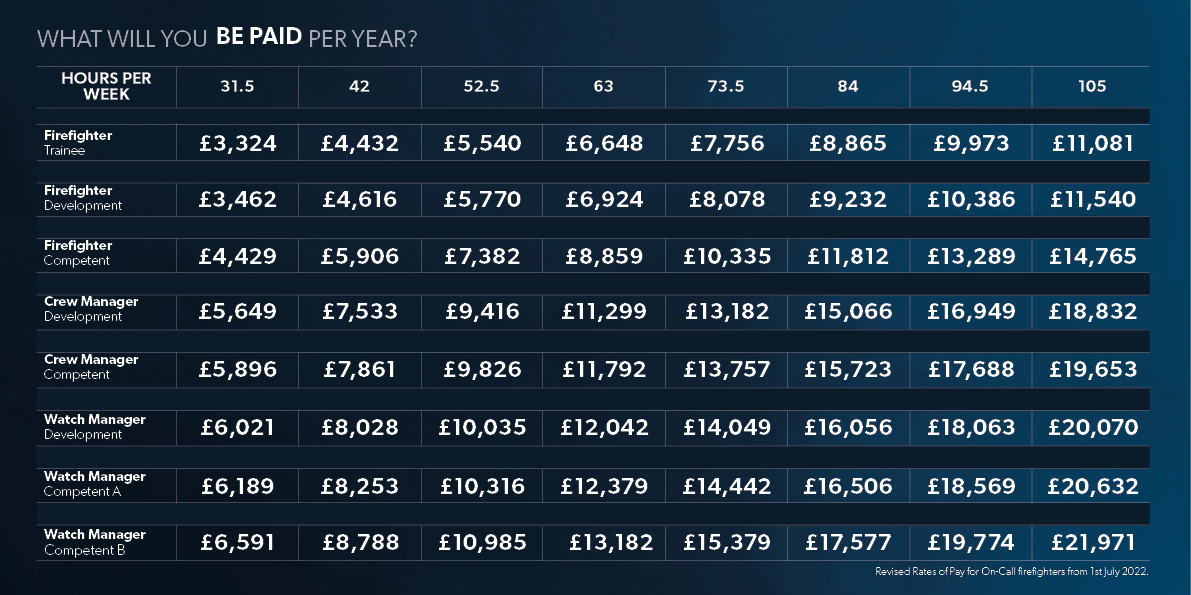1191x595 pixels.
Task: Select the £18,569 Watch Manager Competent A cell
Action: pyautogui.click(x=970, y=486)
